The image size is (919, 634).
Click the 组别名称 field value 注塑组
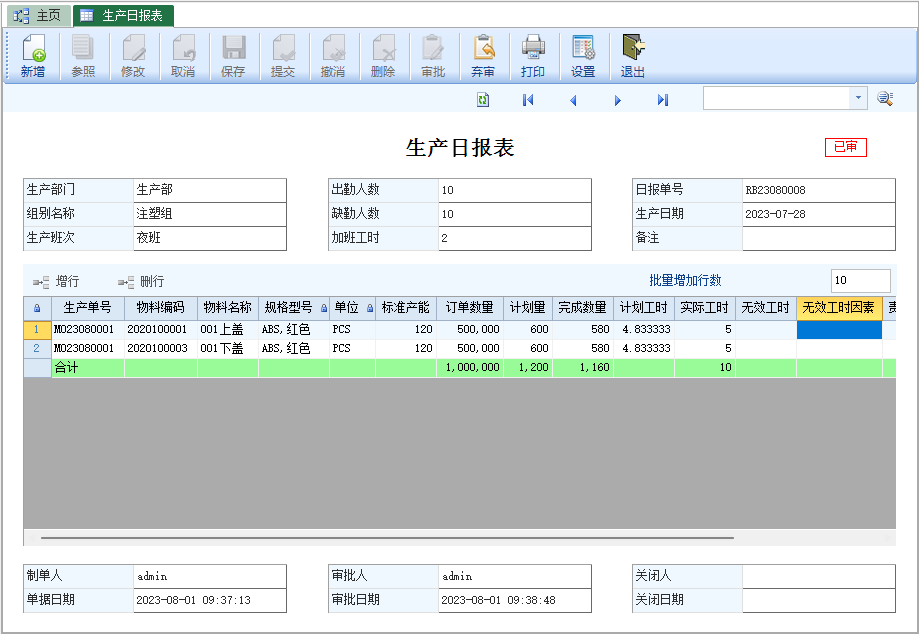210,214
